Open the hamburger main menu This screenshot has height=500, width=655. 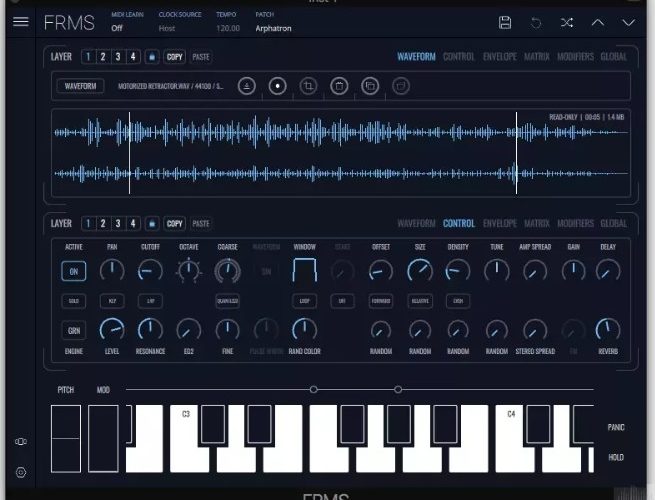20,21
